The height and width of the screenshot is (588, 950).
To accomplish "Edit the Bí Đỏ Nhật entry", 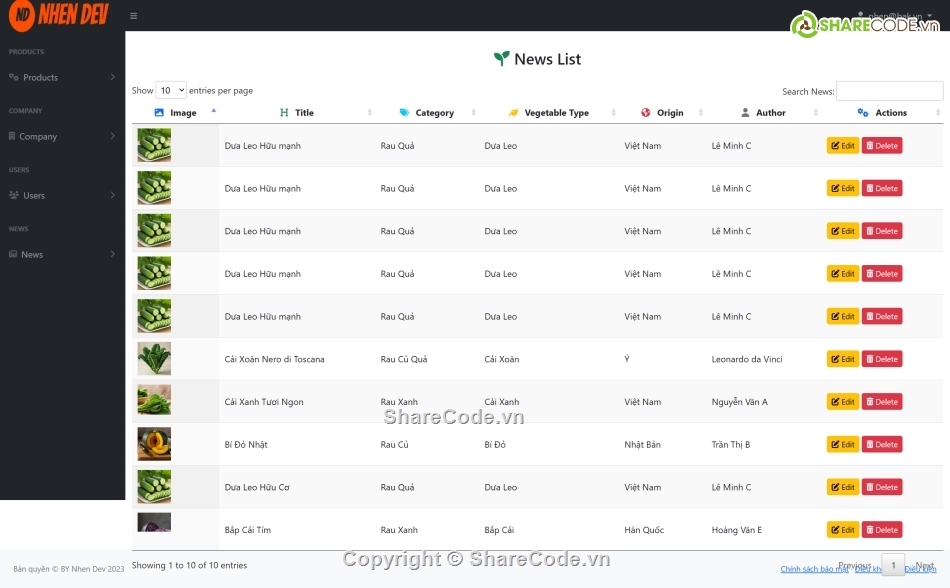I will pos(843,444).
